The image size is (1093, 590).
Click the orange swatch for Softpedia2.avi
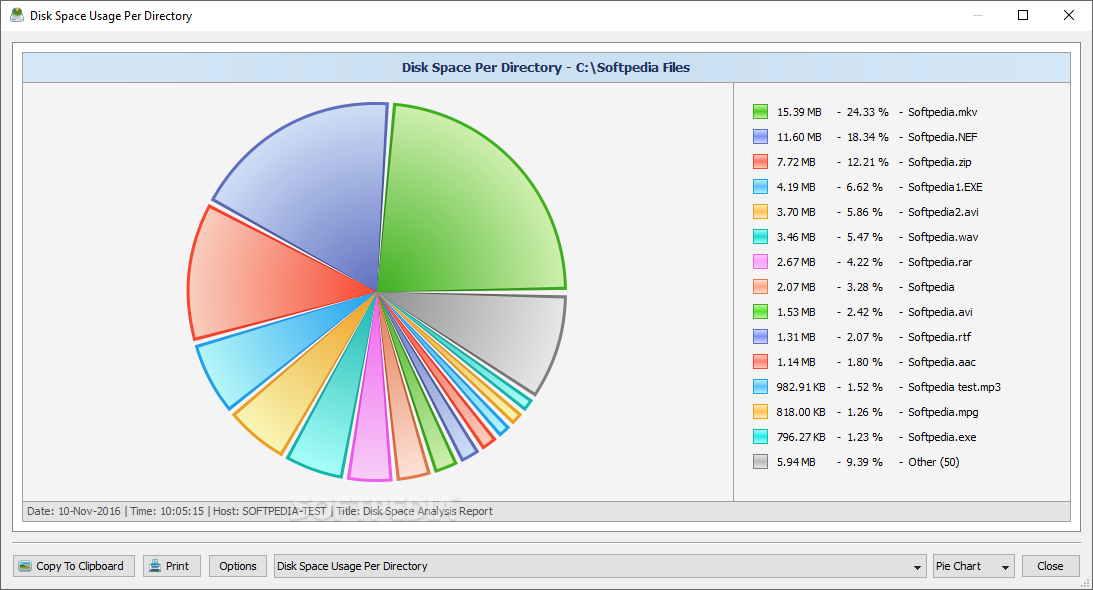click(760, 212)
